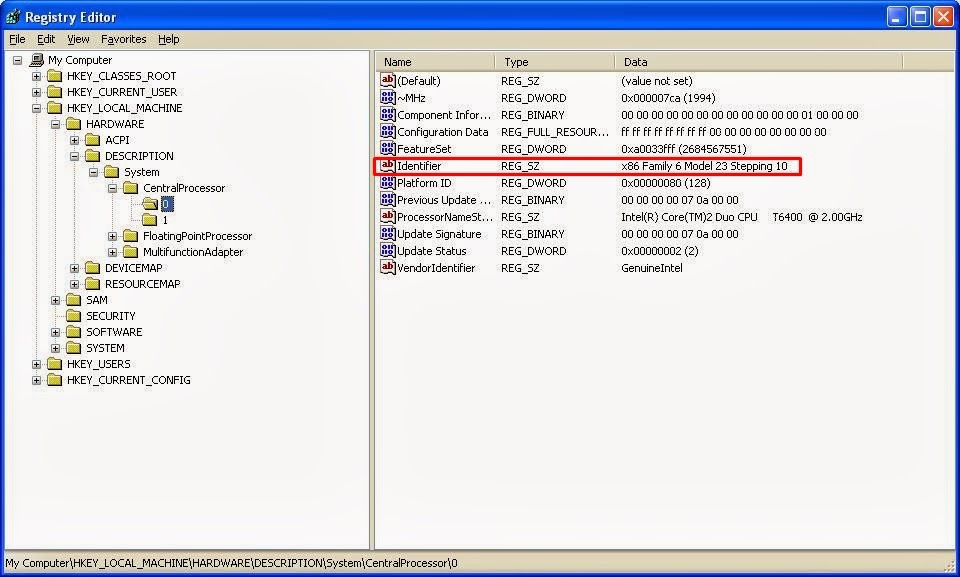Select the HKEY_USERS label
The height and width of the screenshot is (577, 960).
pos(98,364)
